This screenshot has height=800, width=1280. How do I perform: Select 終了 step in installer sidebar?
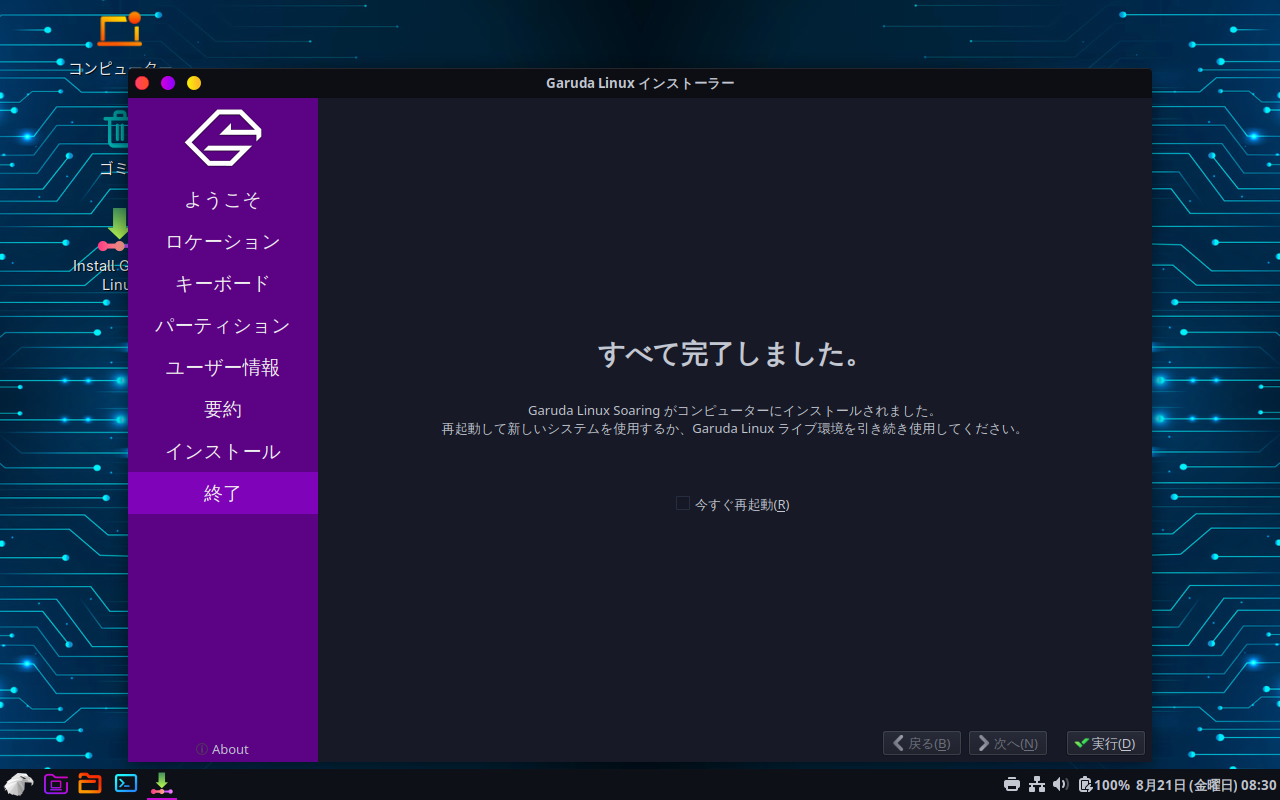(x=223, y=493)
